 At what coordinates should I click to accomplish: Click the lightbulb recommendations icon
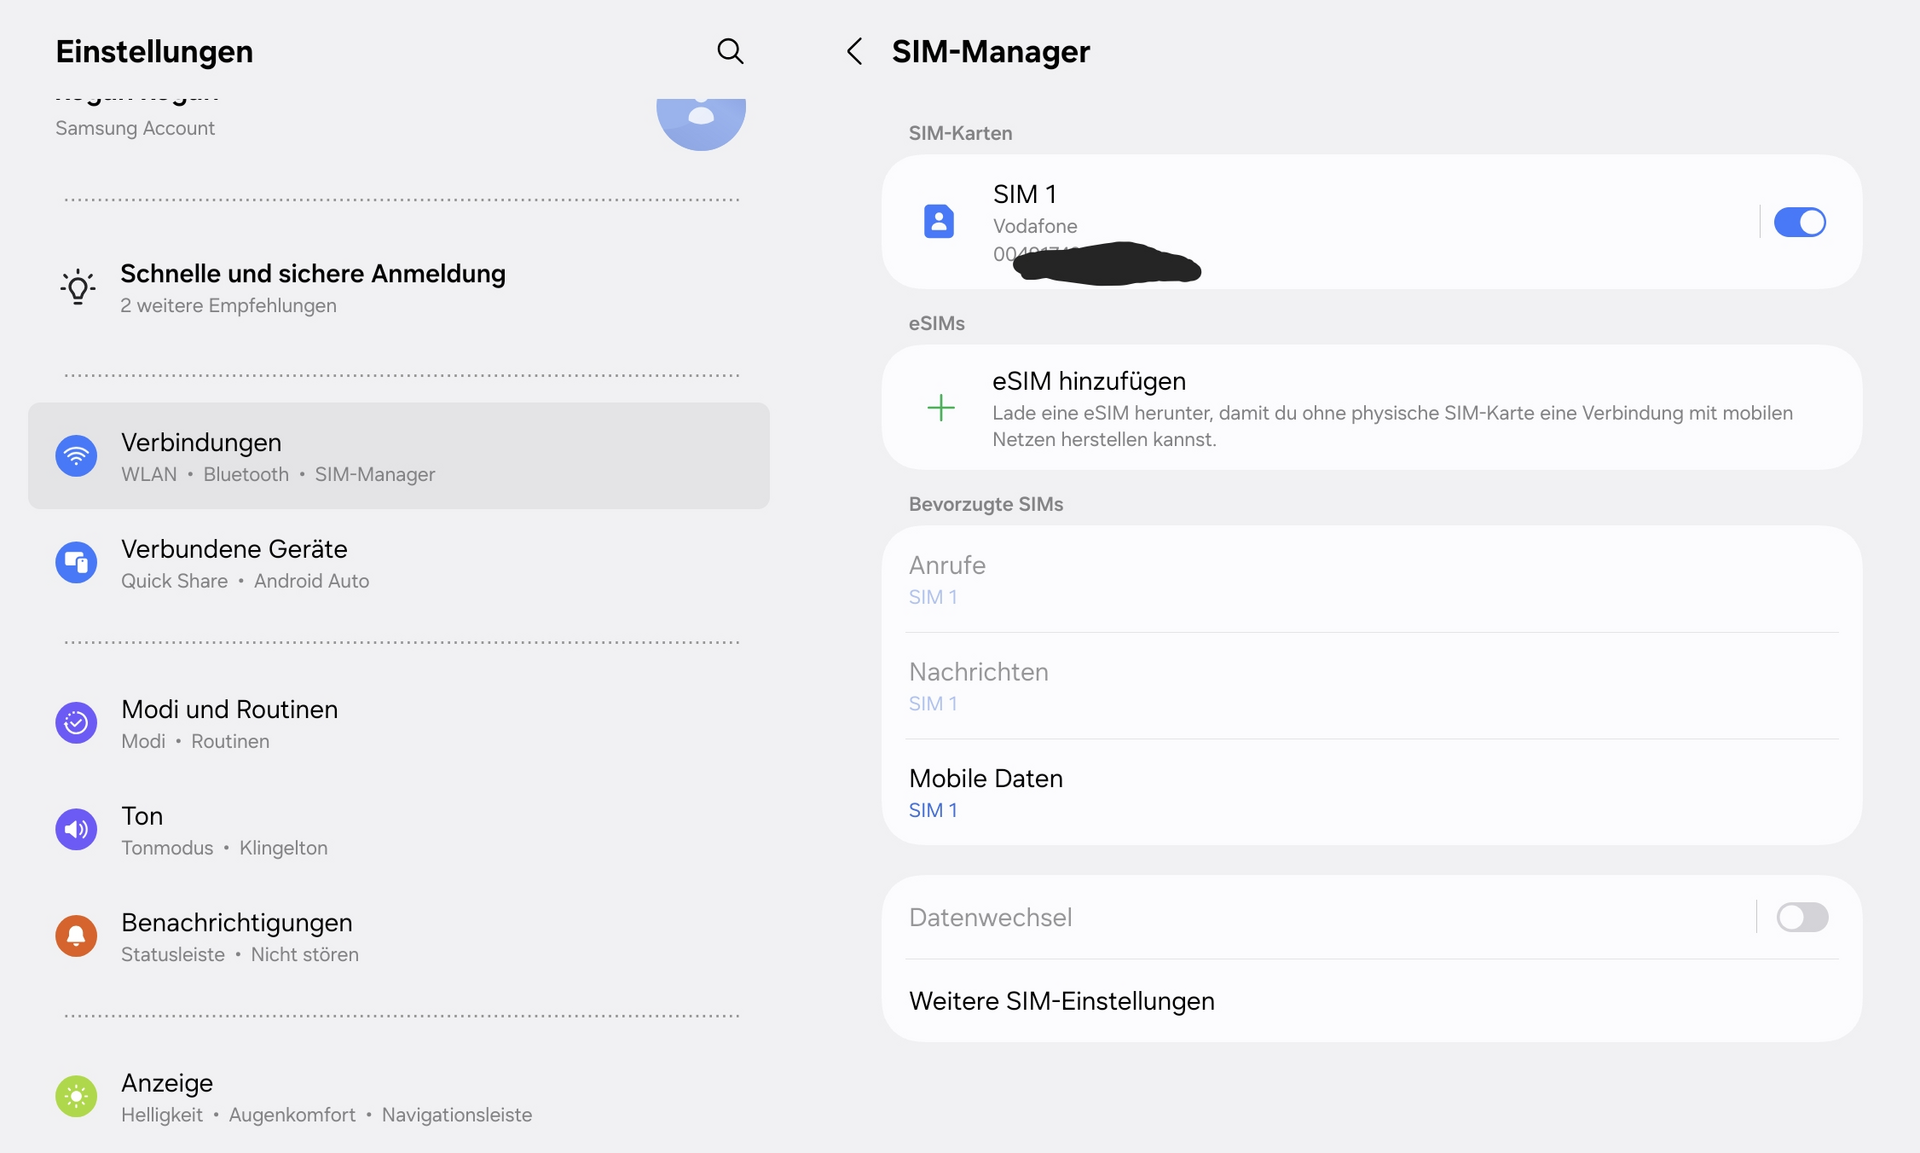[x=78, y=288]
